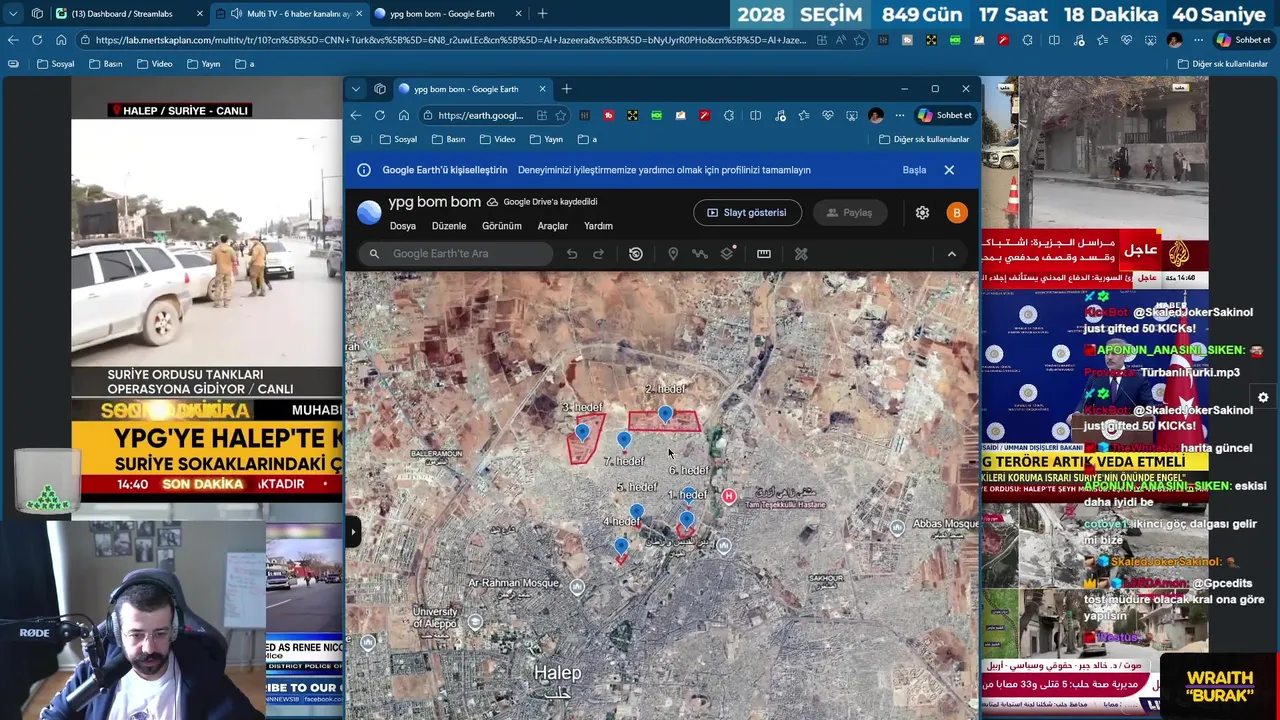This screenshot has width=1280, height=720.
Task: Open Video bookmarks folder in front window
Action: pos(497,139)
